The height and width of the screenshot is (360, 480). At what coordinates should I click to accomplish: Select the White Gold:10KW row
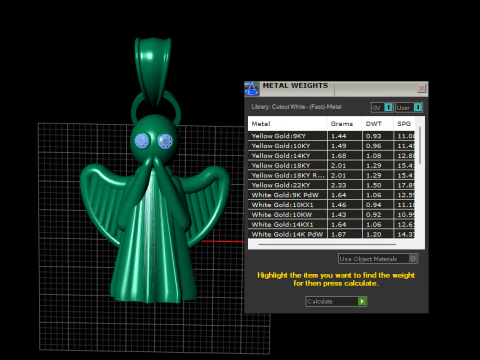332,215
